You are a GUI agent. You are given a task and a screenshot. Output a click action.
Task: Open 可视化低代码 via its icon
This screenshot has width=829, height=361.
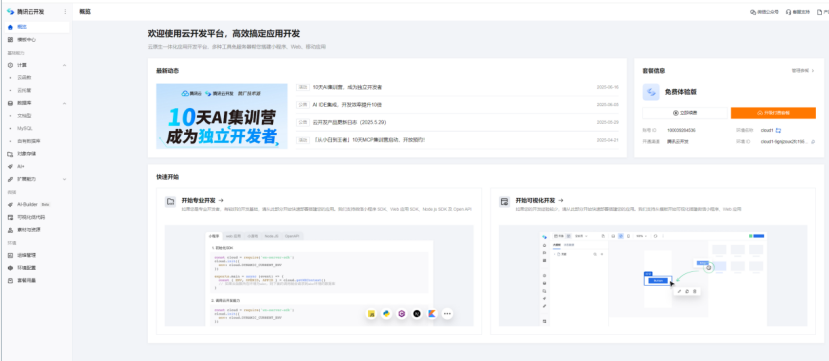click(11, 217)
